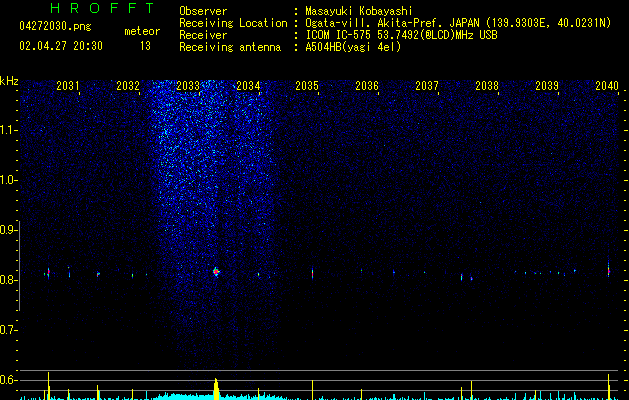Click the 2036 time marker
629x400 pixels.
tap(367, 86)
